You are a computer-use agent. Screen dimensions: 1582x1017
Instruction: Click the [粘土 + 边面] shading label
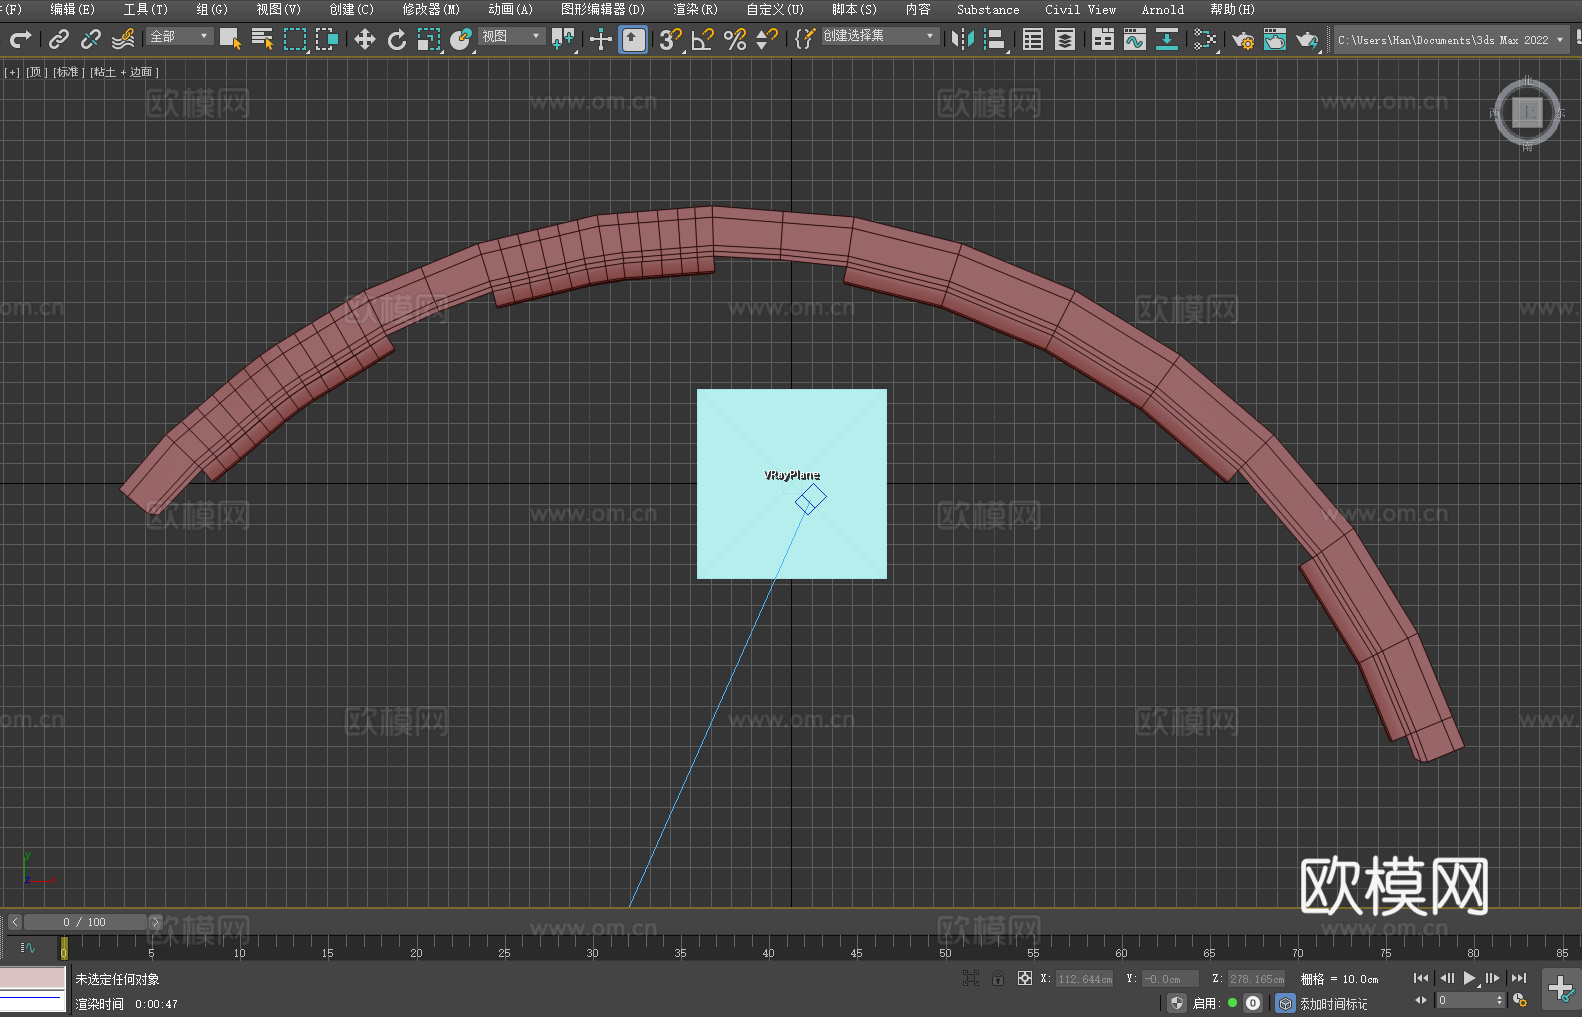pos(124,72)
